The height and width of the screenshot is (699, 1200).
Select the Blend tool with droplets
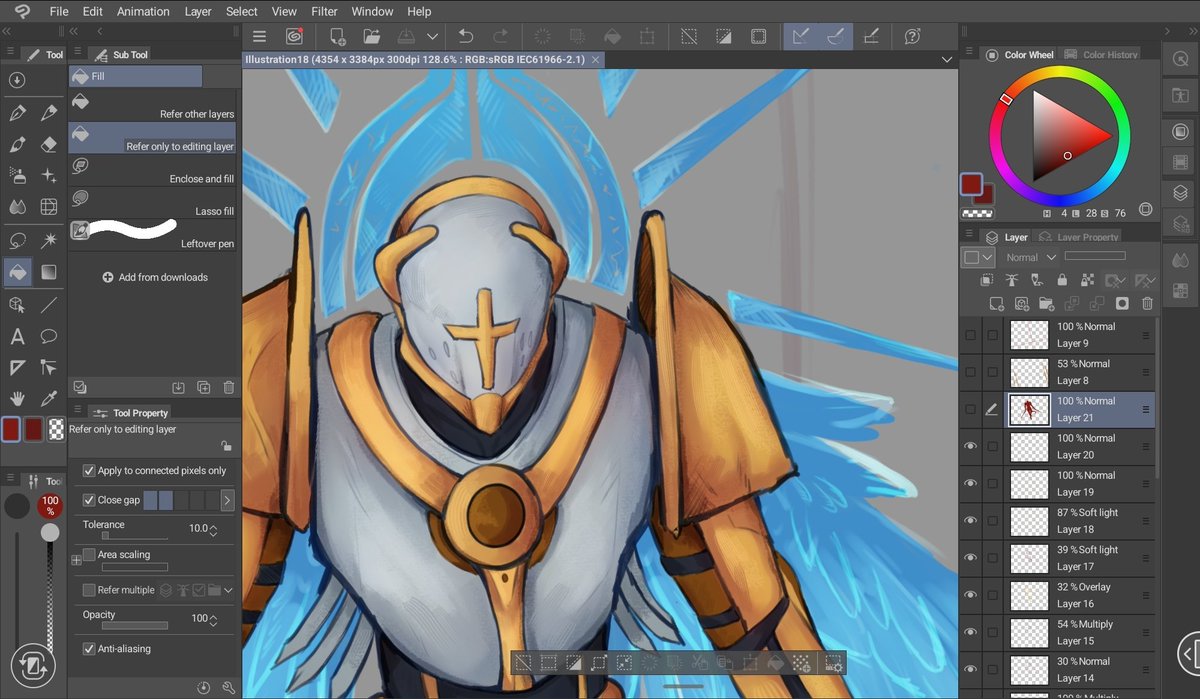click(17, 208)
